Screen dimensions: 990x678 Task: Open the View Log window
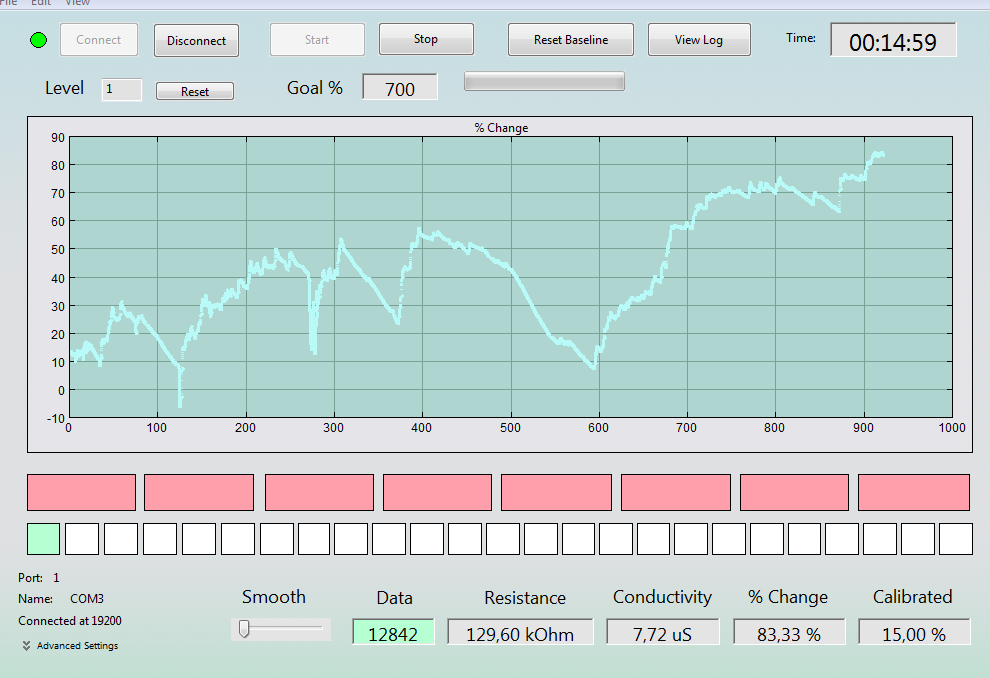coord(699,40)
